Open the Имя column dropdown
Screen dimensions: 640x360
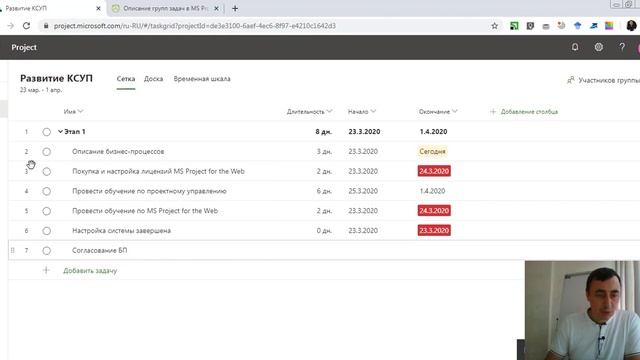(x=80, y=111)
